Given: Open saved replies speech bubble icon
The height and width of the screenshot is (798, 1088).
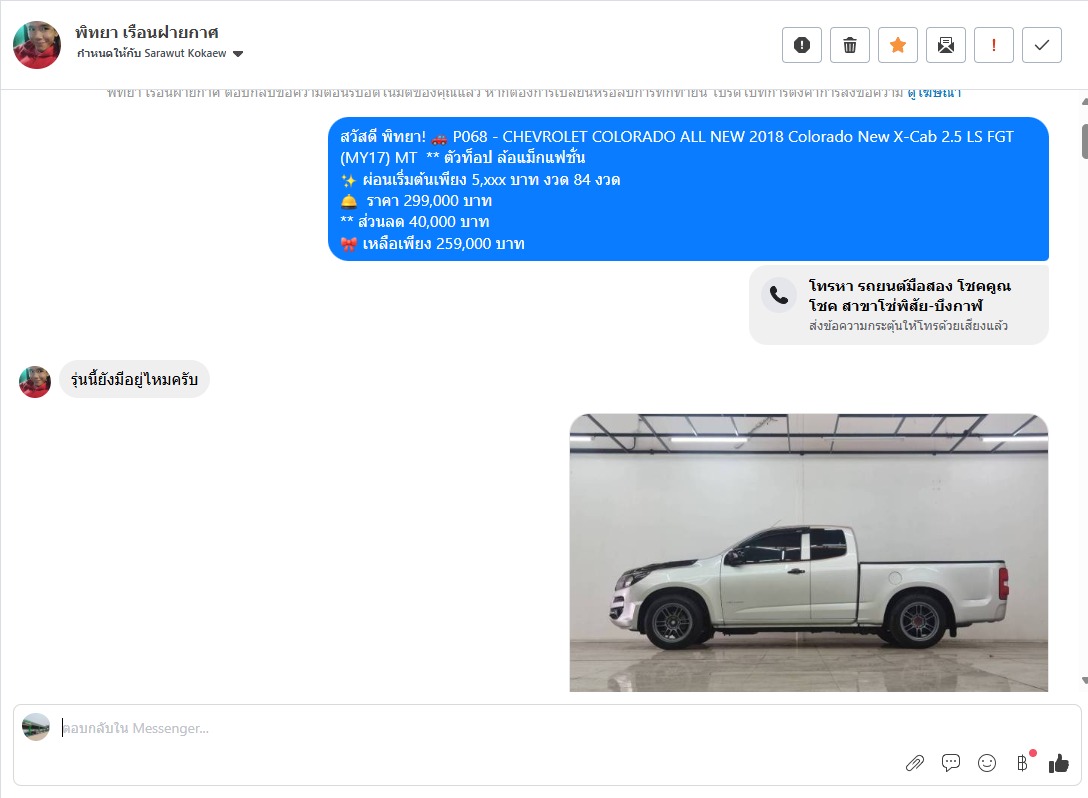Looking at the screenshot, I should [951, 763].
